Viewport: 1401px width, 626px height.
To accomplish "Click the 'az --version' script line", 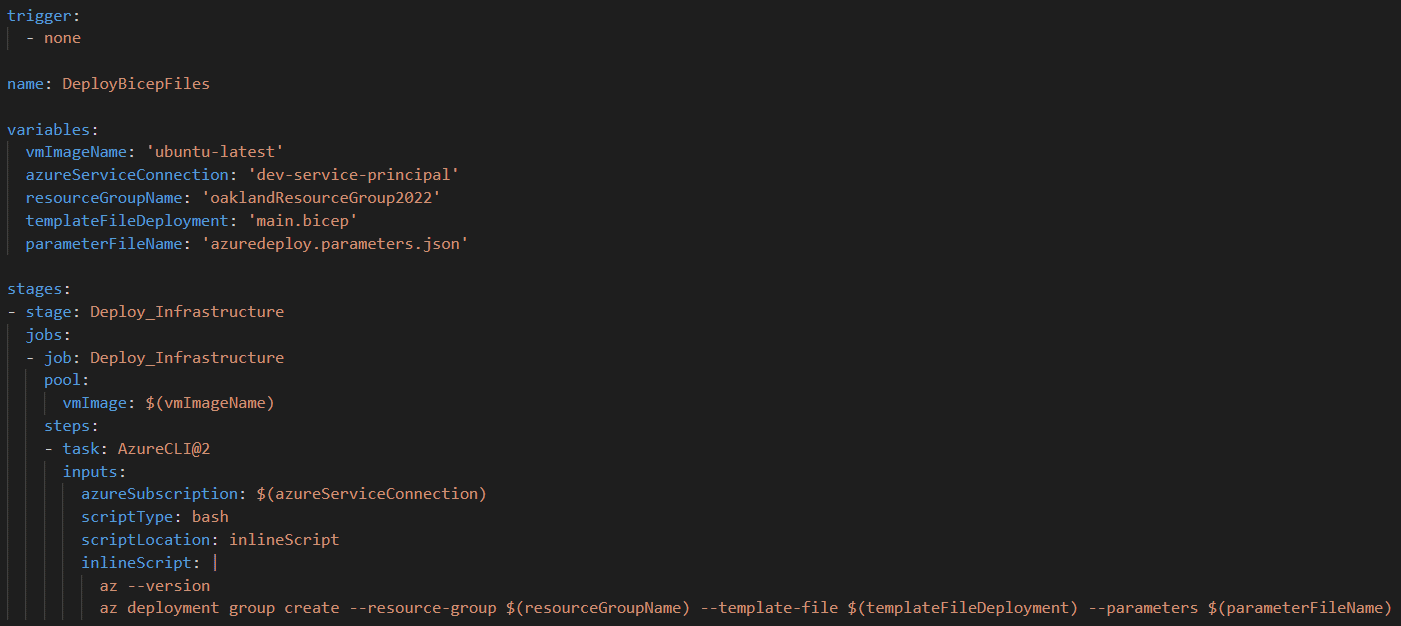I will point(155,586).
